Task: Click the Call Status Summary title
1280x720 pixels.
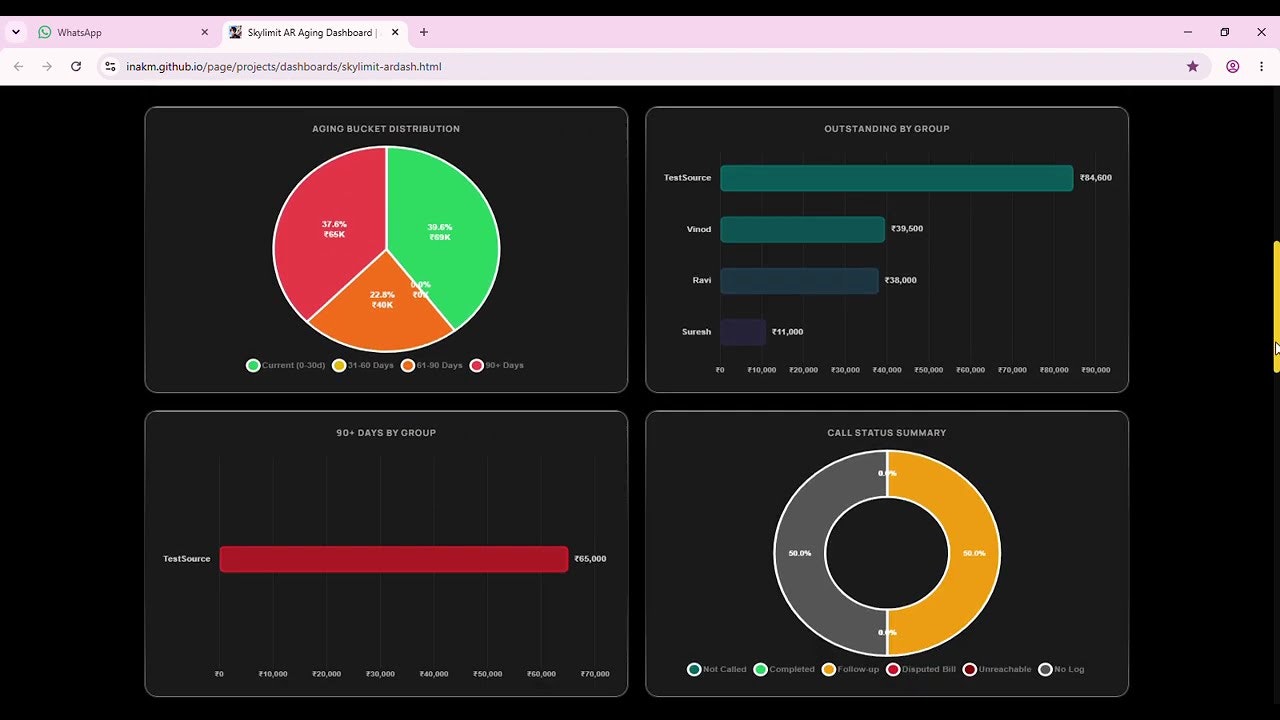Action: click(x=887, y=433)
